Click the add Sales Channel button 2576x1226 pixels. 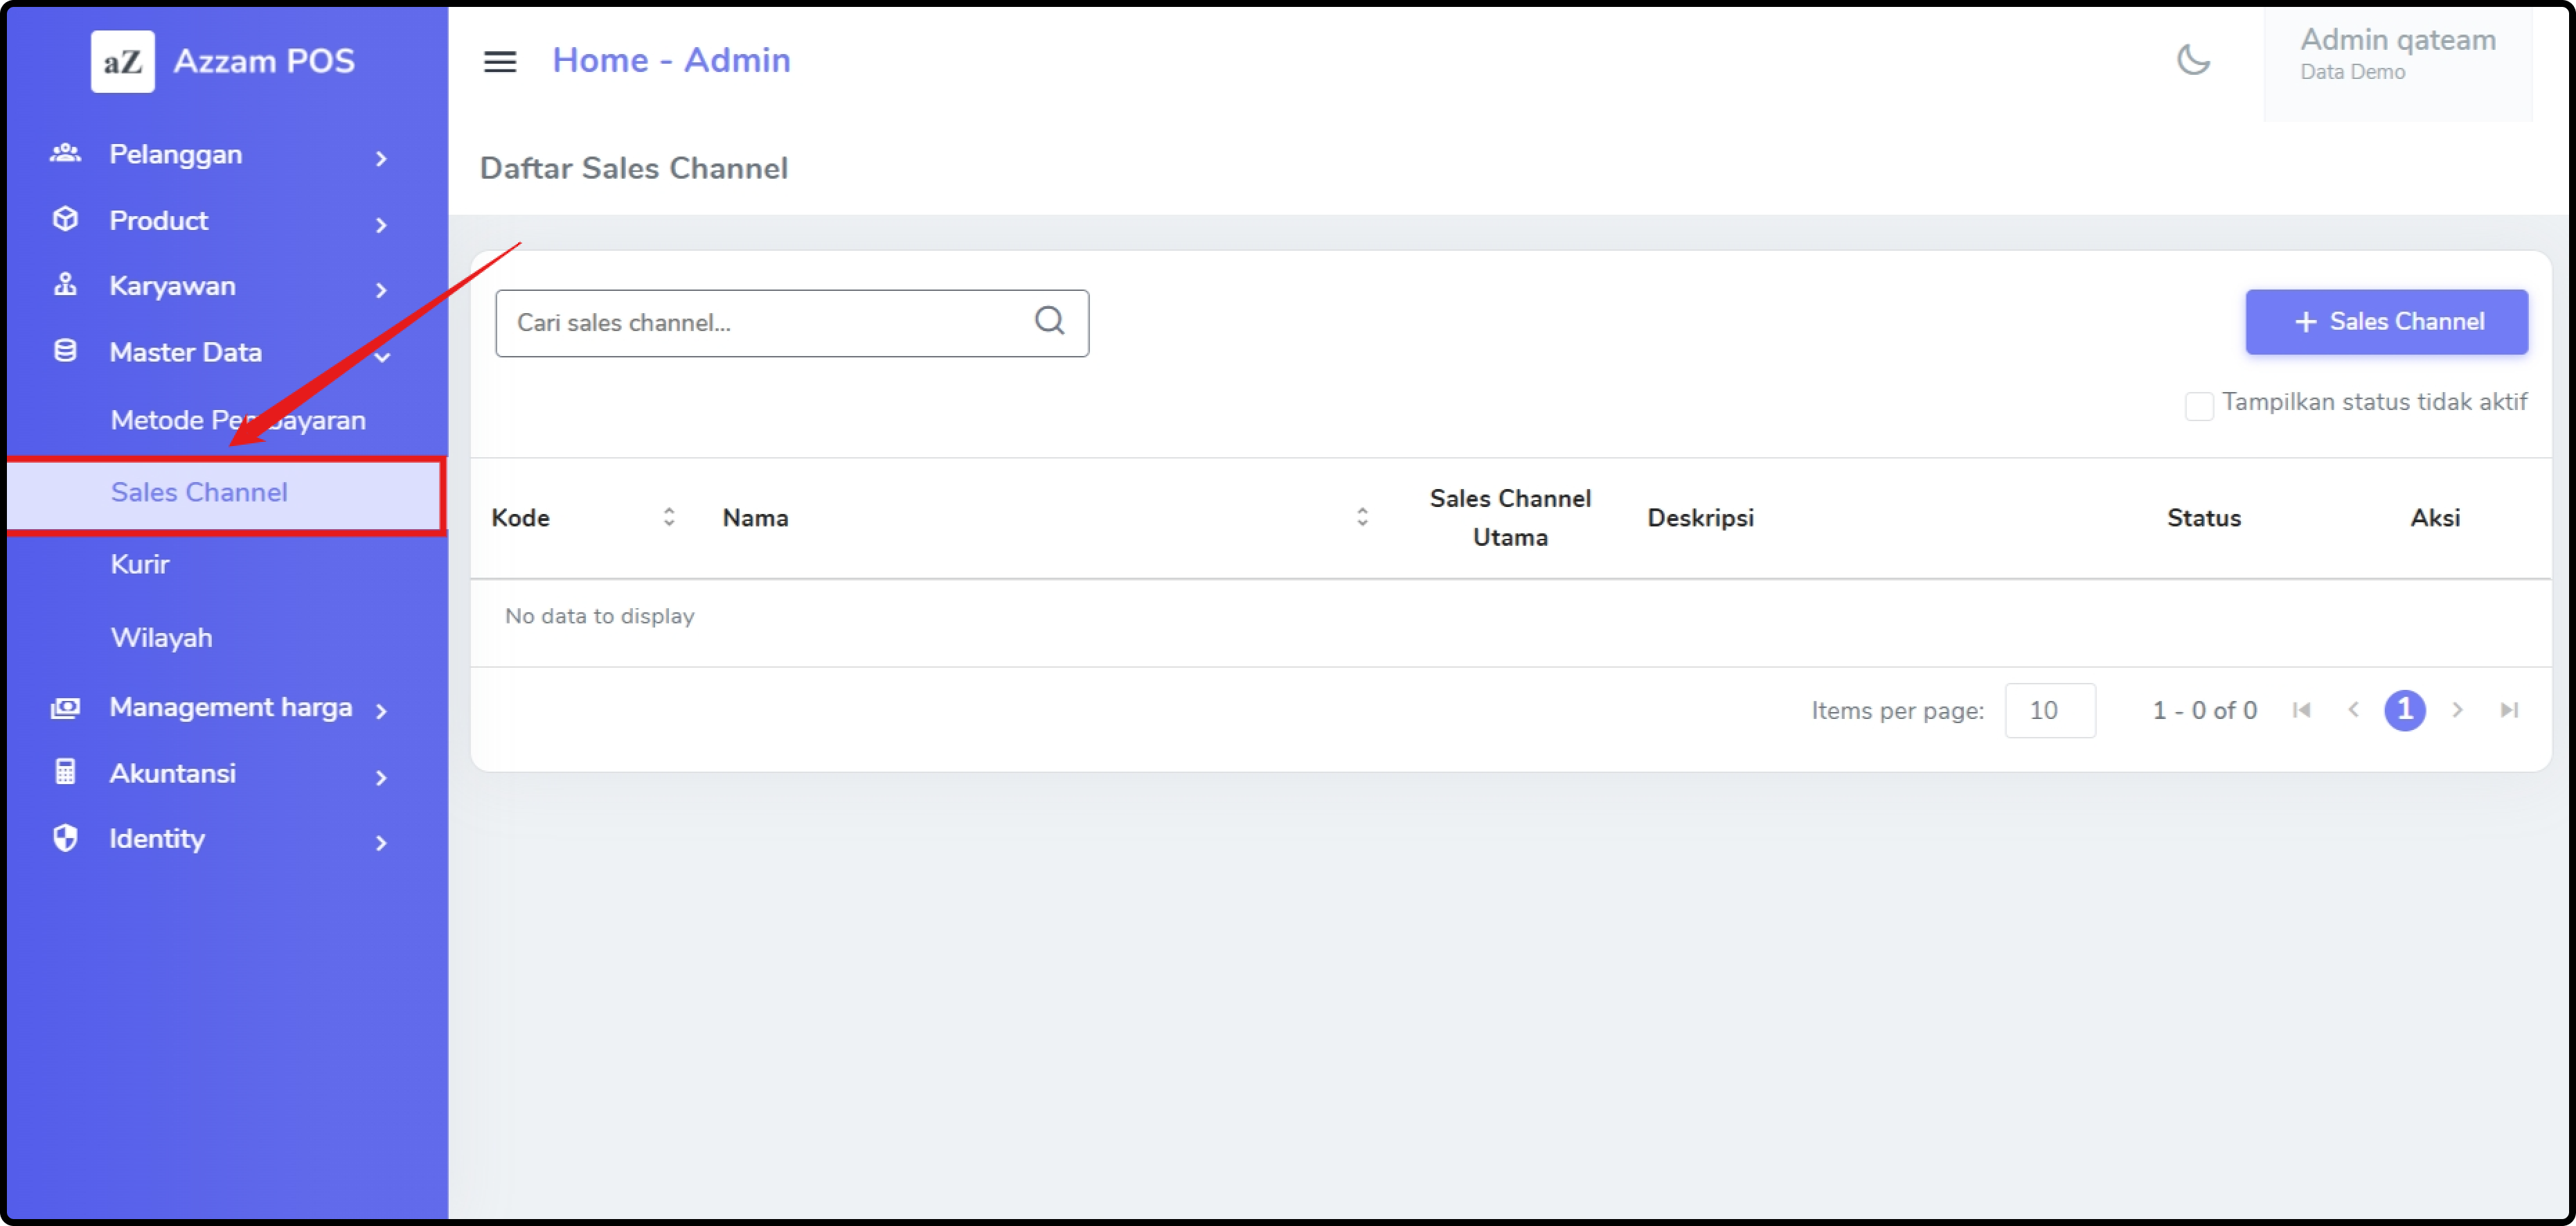pos(2386,322)
